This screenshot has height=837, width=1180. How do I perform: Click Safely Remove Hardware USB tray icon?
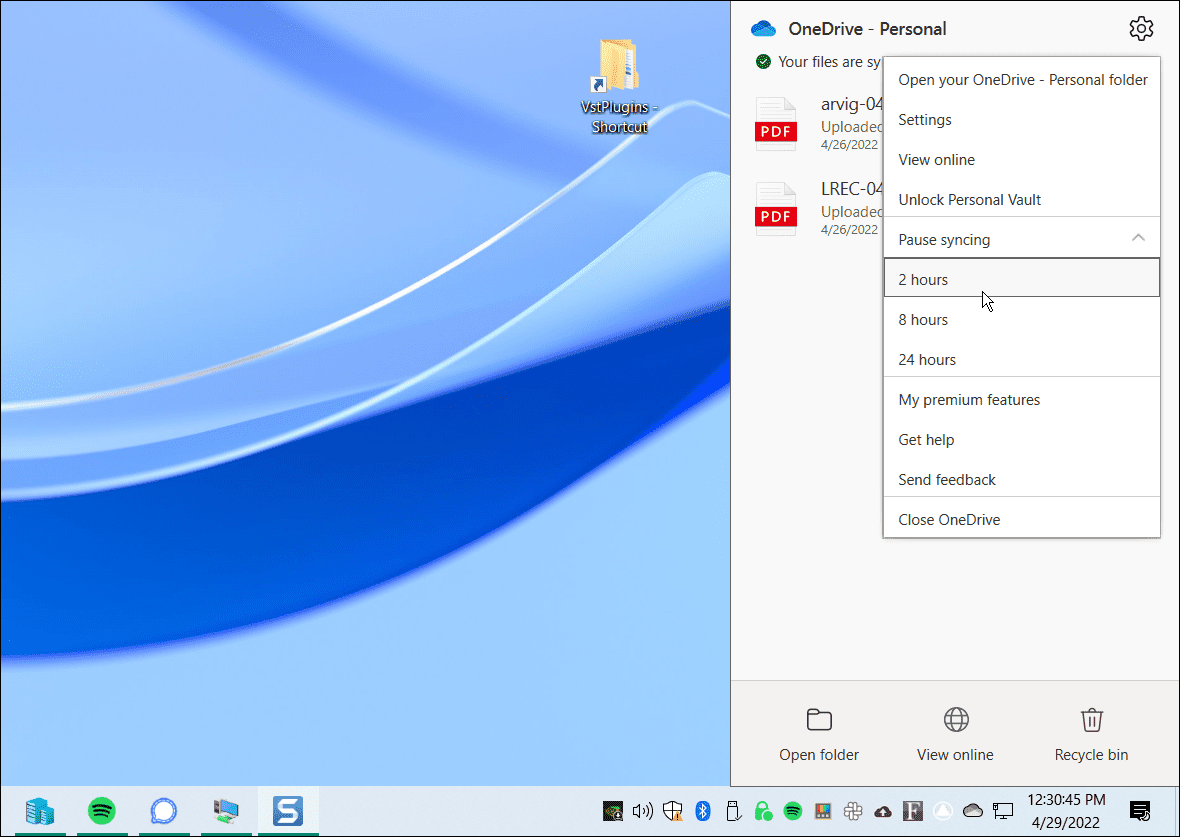(x=733, y=811)
